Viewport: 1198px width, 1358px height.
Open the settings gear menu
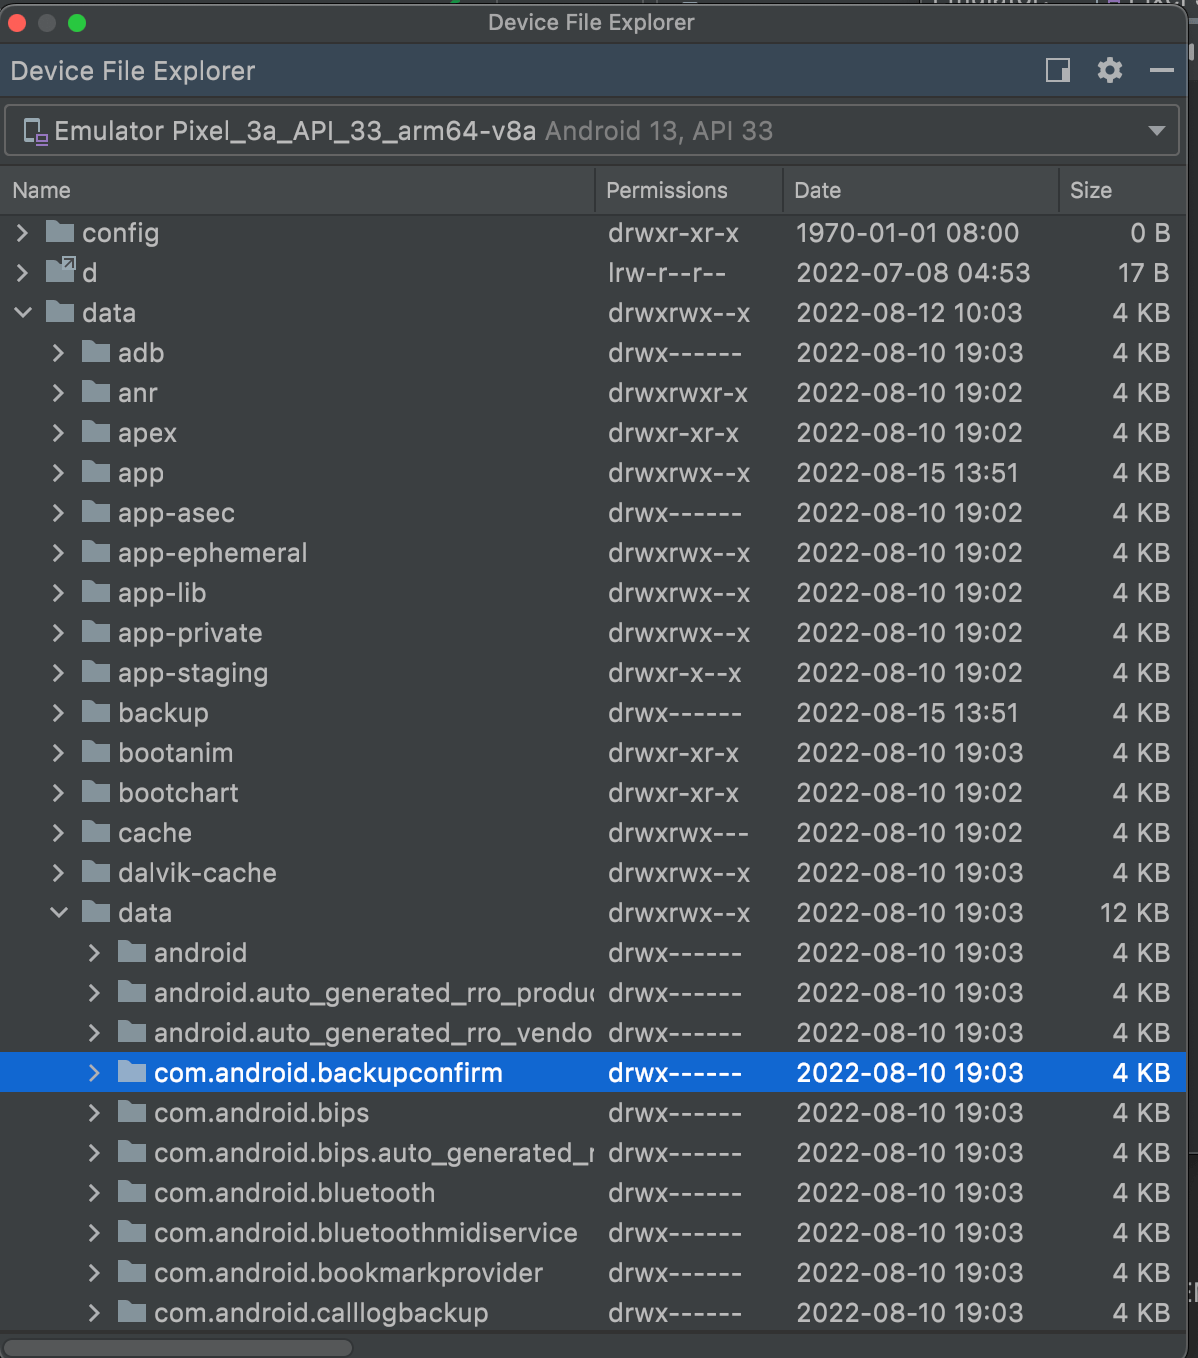[x=1109, y=70]
